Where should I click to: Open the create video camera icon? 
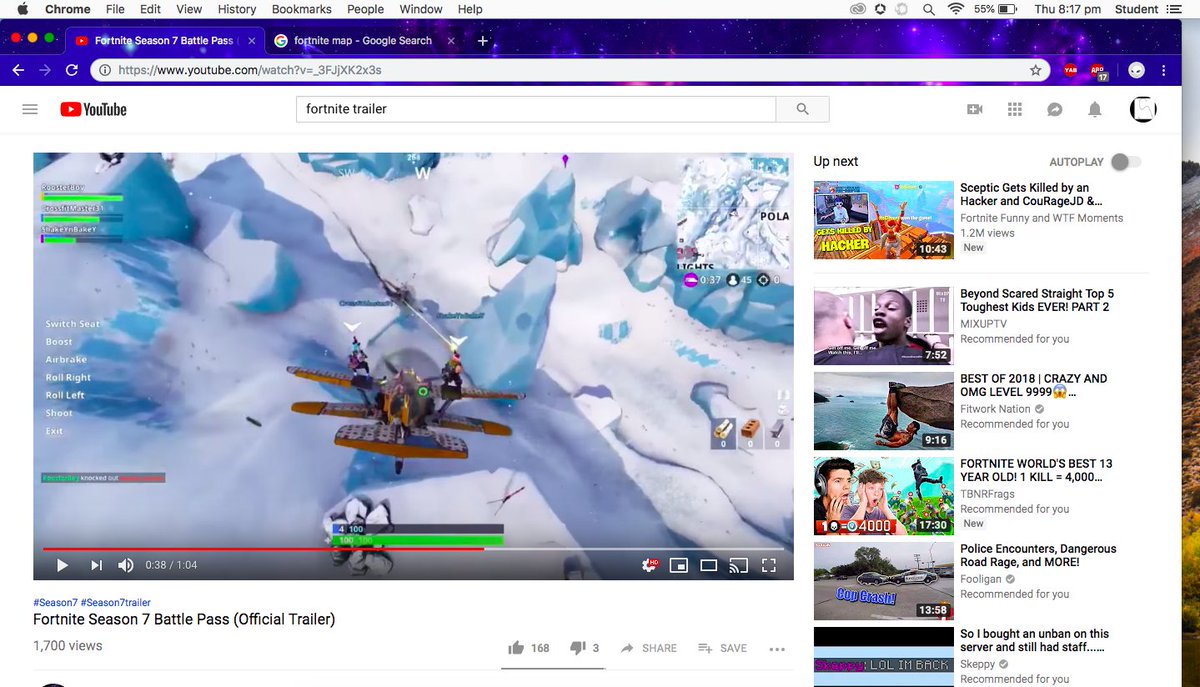[x=974, y=109]
